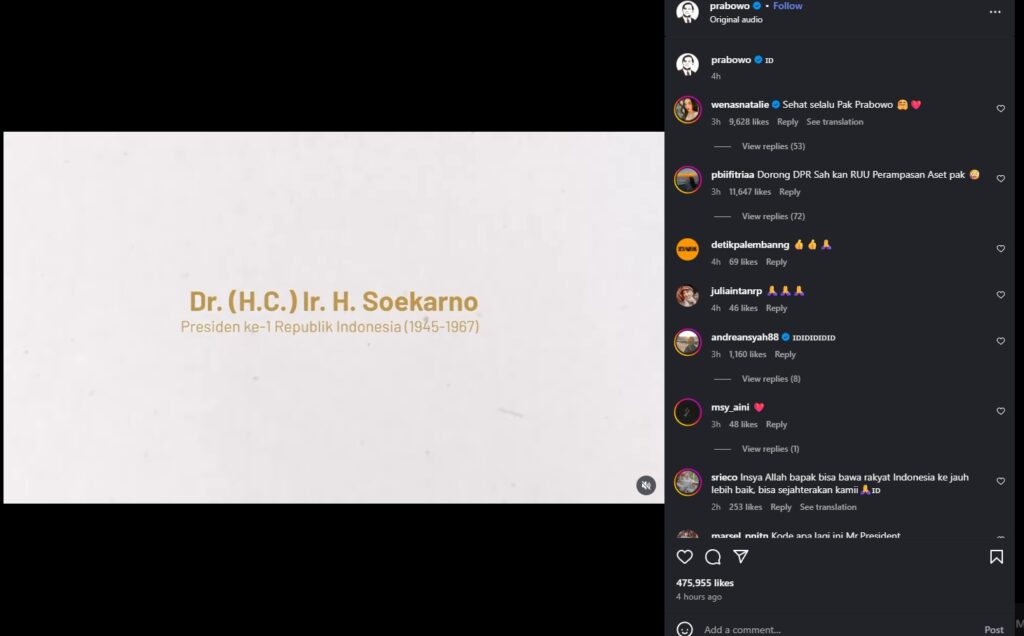Screen dimensions: 1024x636
Task: Reply to srieco's comment
Action: (780, 507)
